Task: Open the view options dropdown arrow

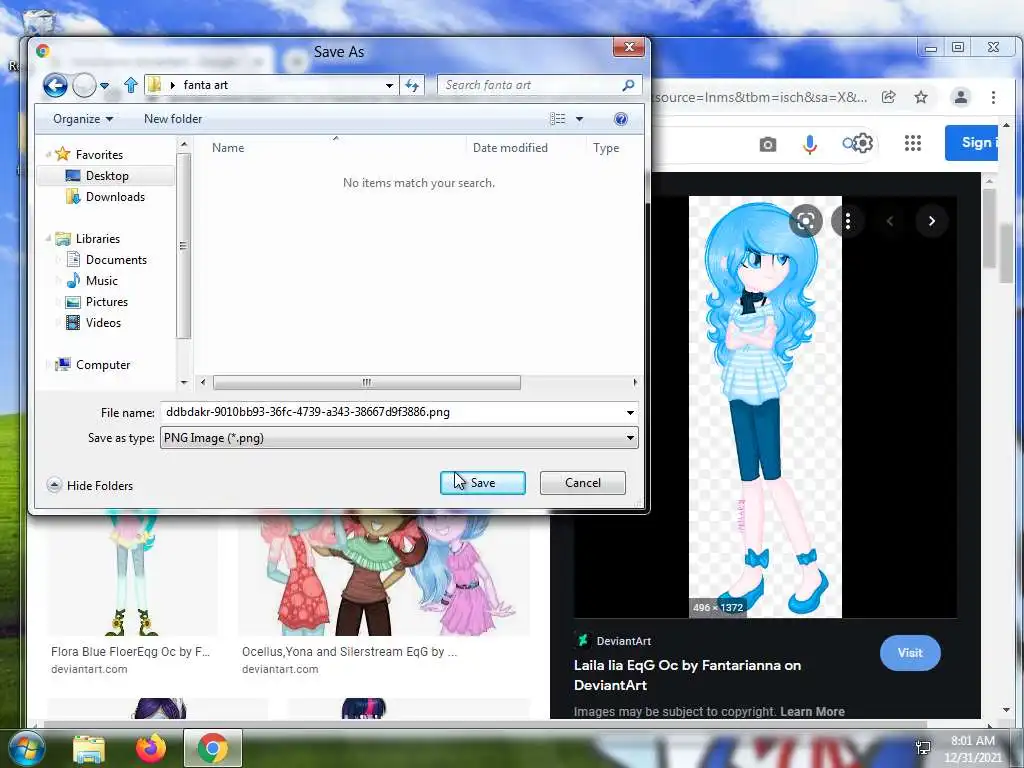Action: click(579, 119)
